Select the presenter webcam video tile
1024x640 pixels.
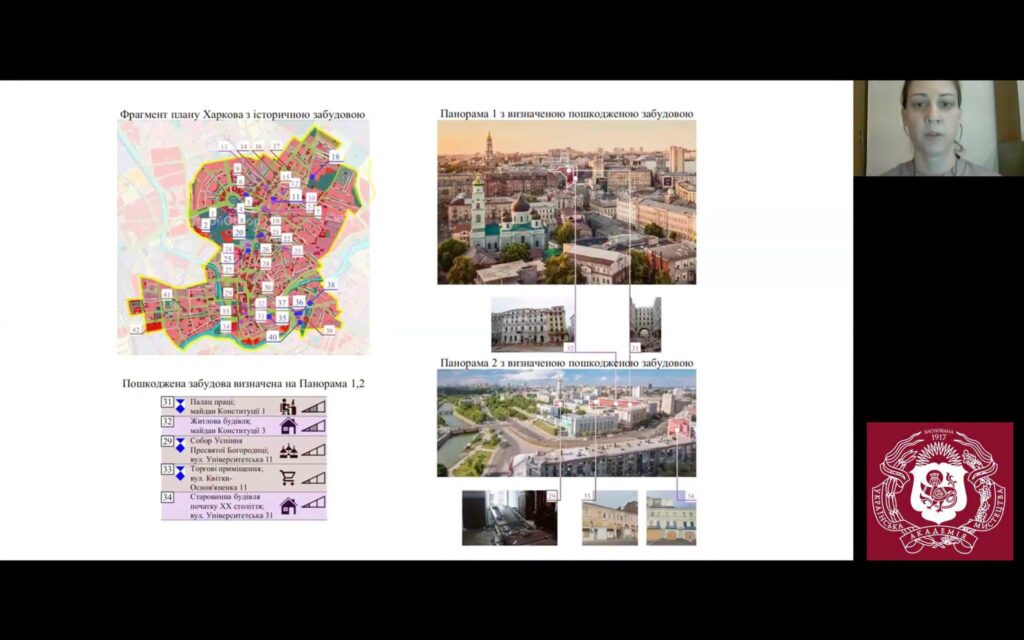(938, 128)
